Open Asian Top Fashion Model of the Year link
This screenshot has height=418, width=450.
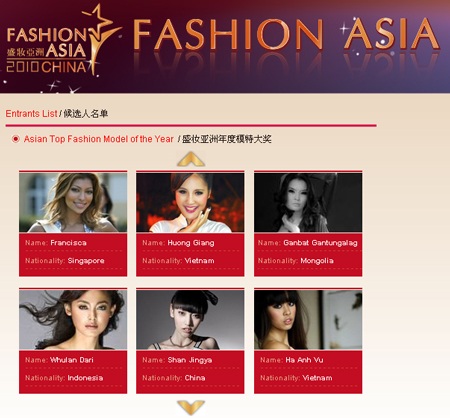pos(99,139)
